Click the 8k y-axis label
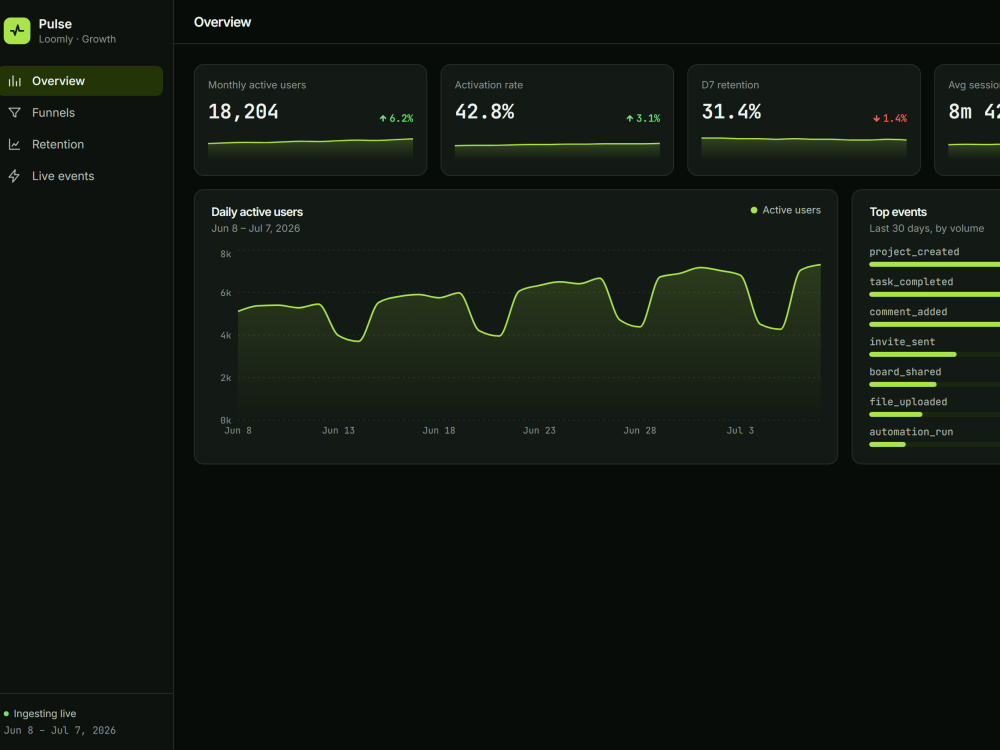1000x750 pixels. [x=226, y=254]
